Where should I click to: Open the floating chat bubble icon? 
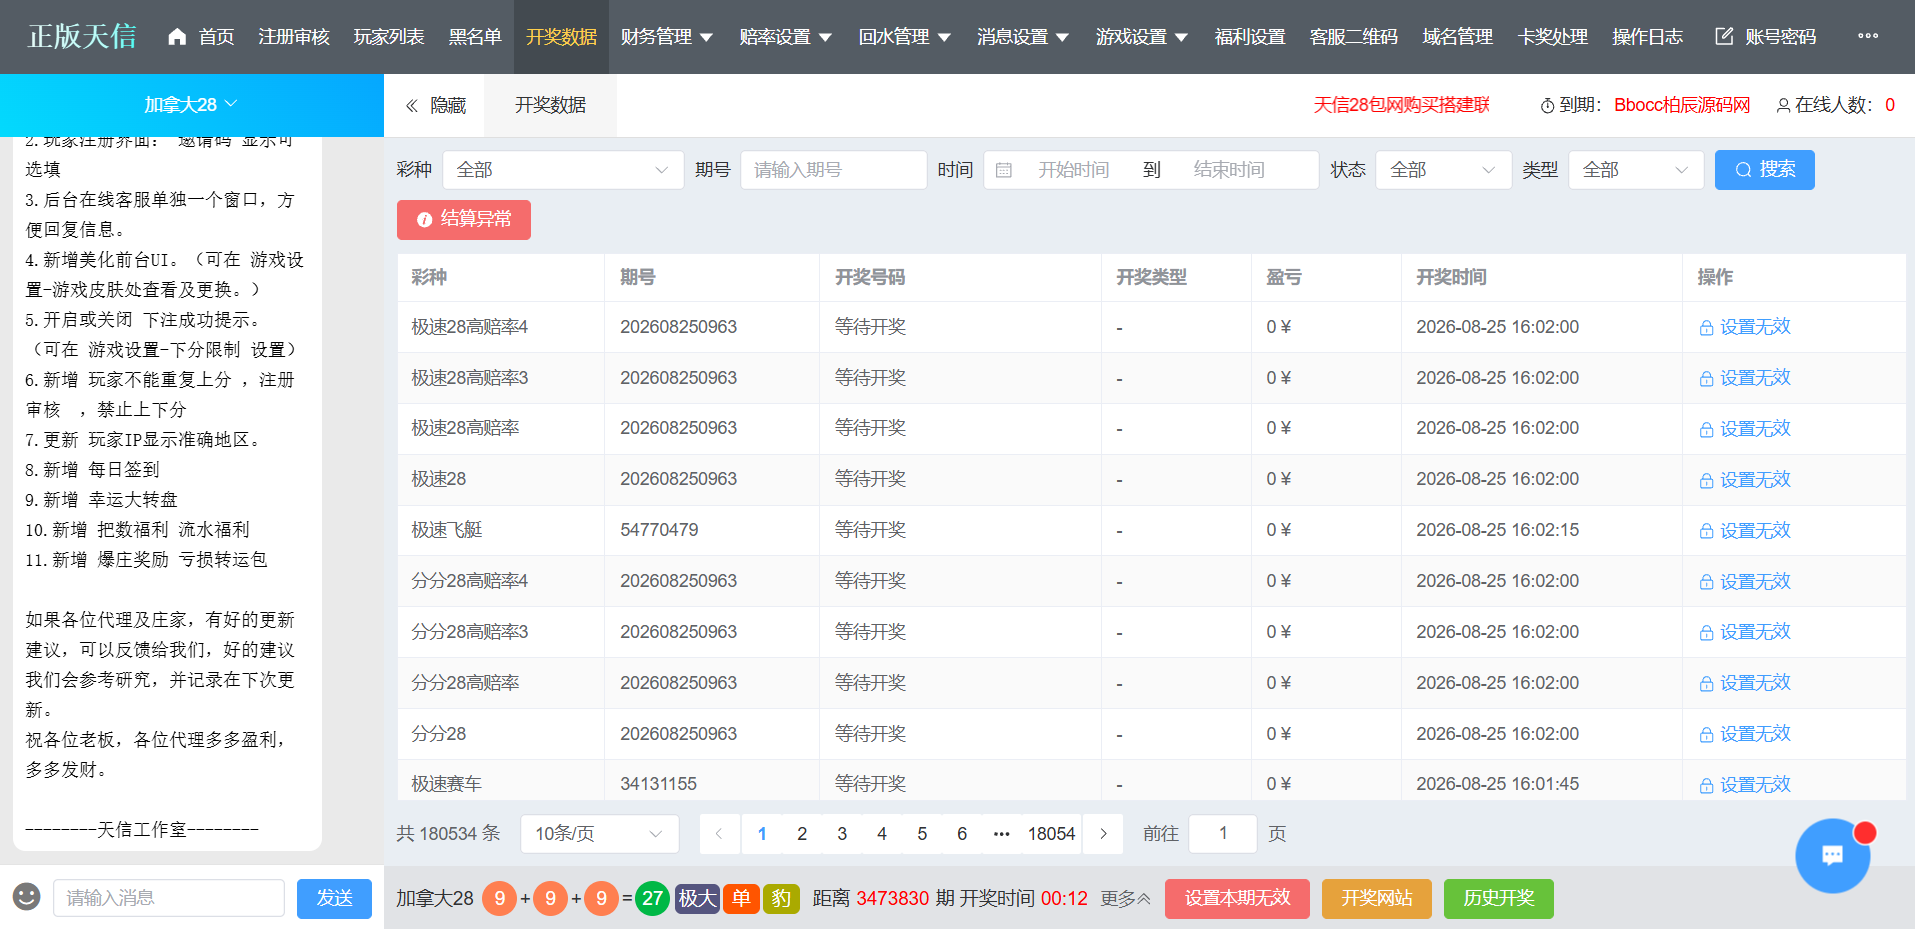(1832, 856)
